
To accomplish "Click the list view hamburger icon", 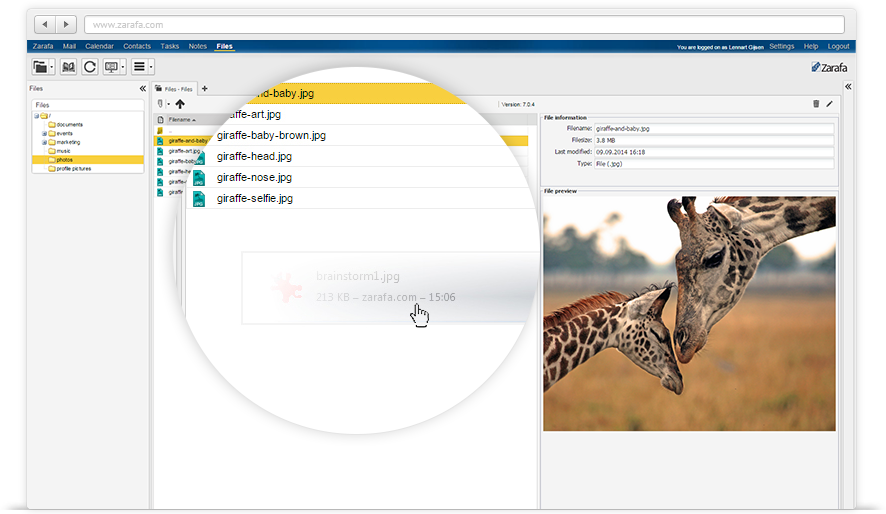I will click(x=139, y=67).
